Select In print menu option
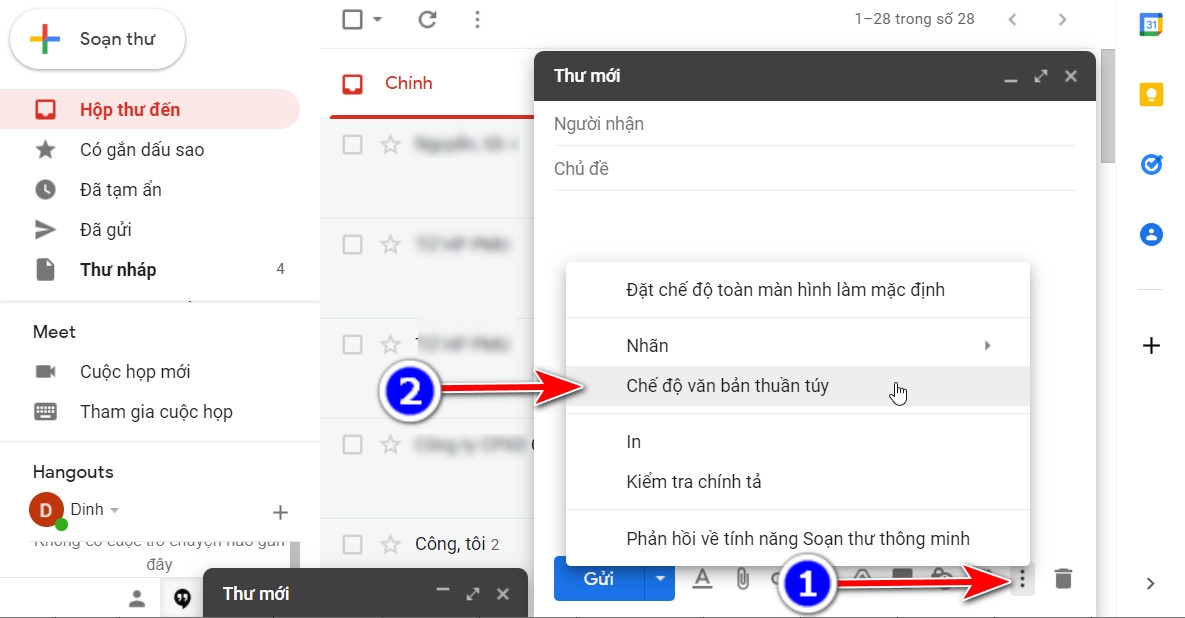Image resolution: width=1185 pixels, height=618 pixels. click(798, 442)
